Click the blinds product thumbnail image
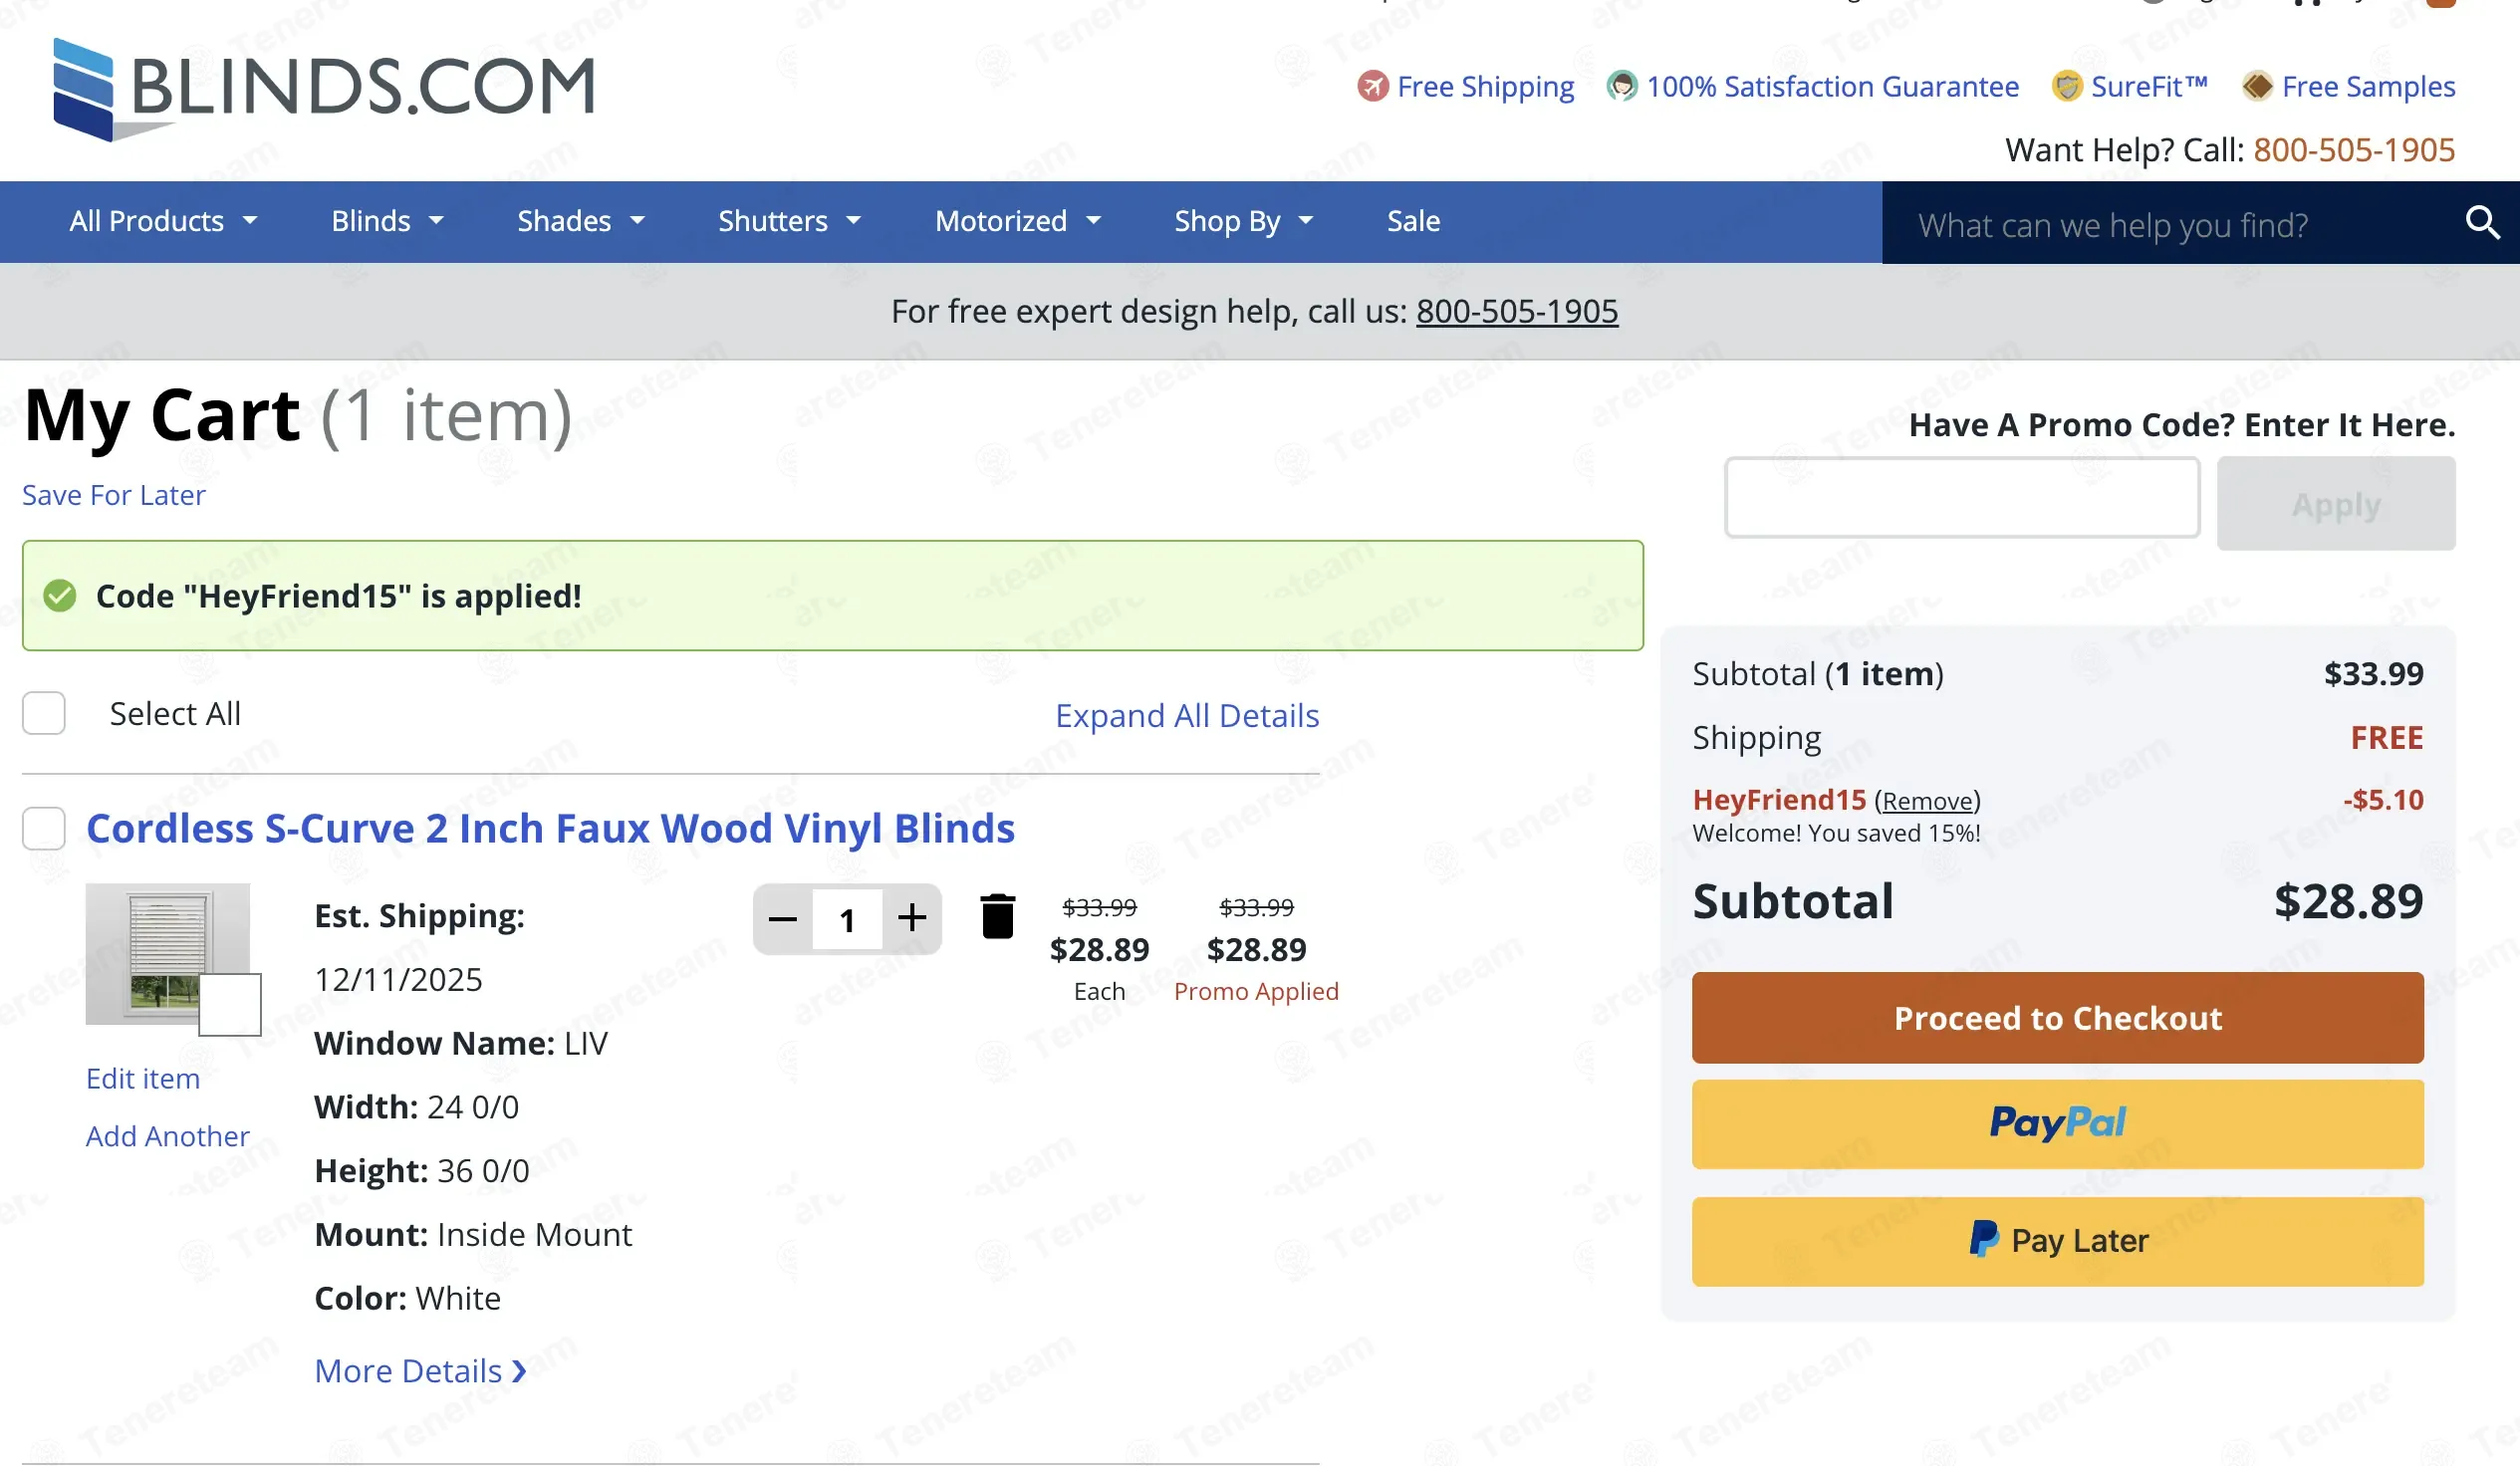 point(167,953)
